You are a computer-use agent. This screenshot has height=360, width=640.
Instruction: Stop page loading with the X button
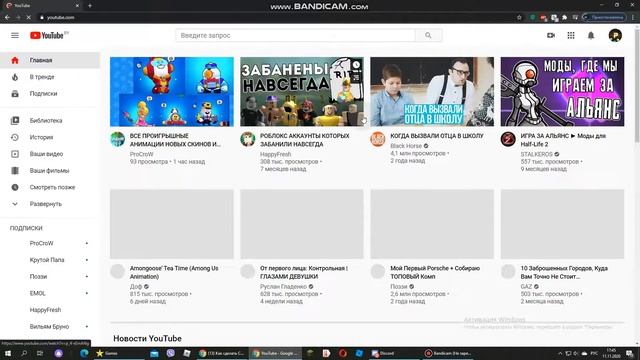[29, 17]
